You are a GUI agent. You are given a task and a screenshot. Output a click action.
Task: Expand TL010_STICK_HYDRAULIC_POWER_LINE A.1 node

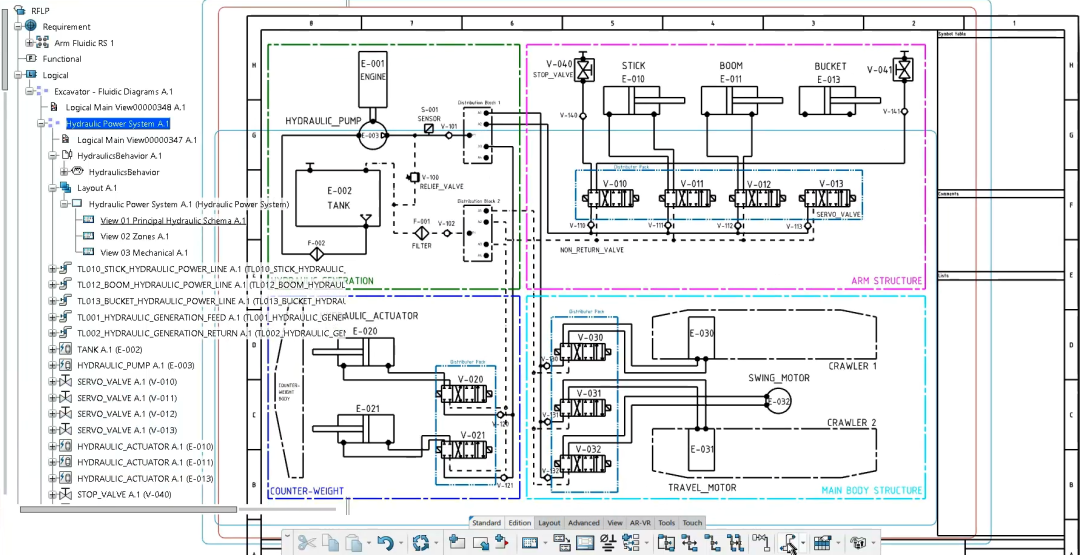[52, 269]
